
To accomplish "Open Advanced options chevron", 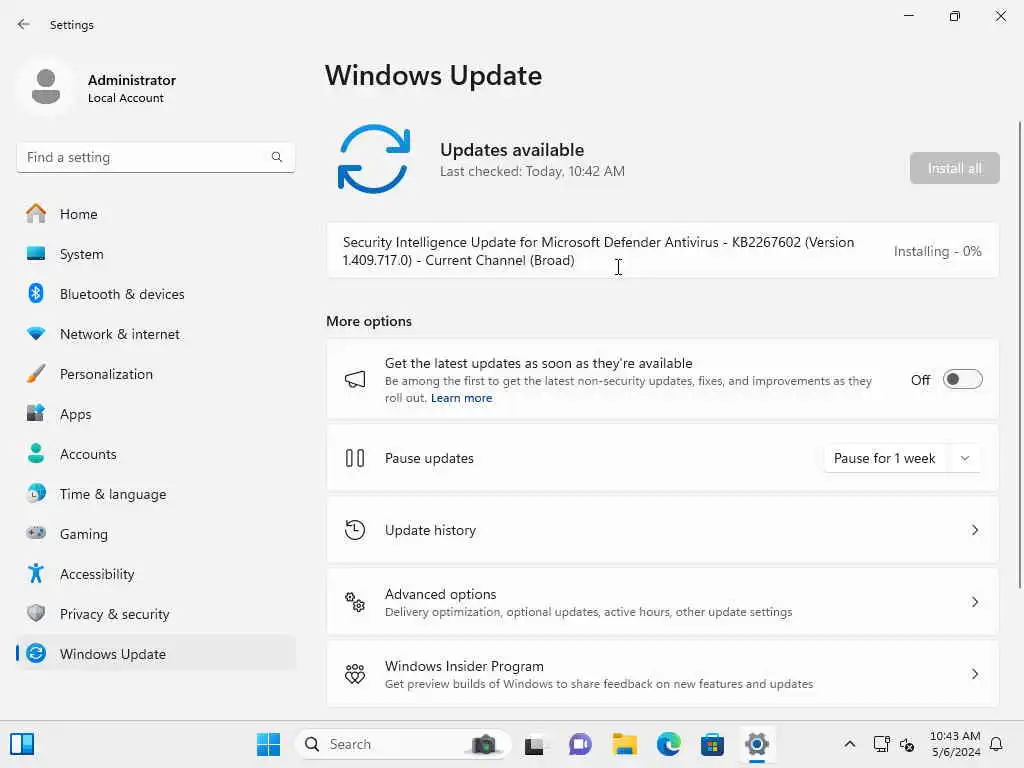I will click(x=974, y=601).
